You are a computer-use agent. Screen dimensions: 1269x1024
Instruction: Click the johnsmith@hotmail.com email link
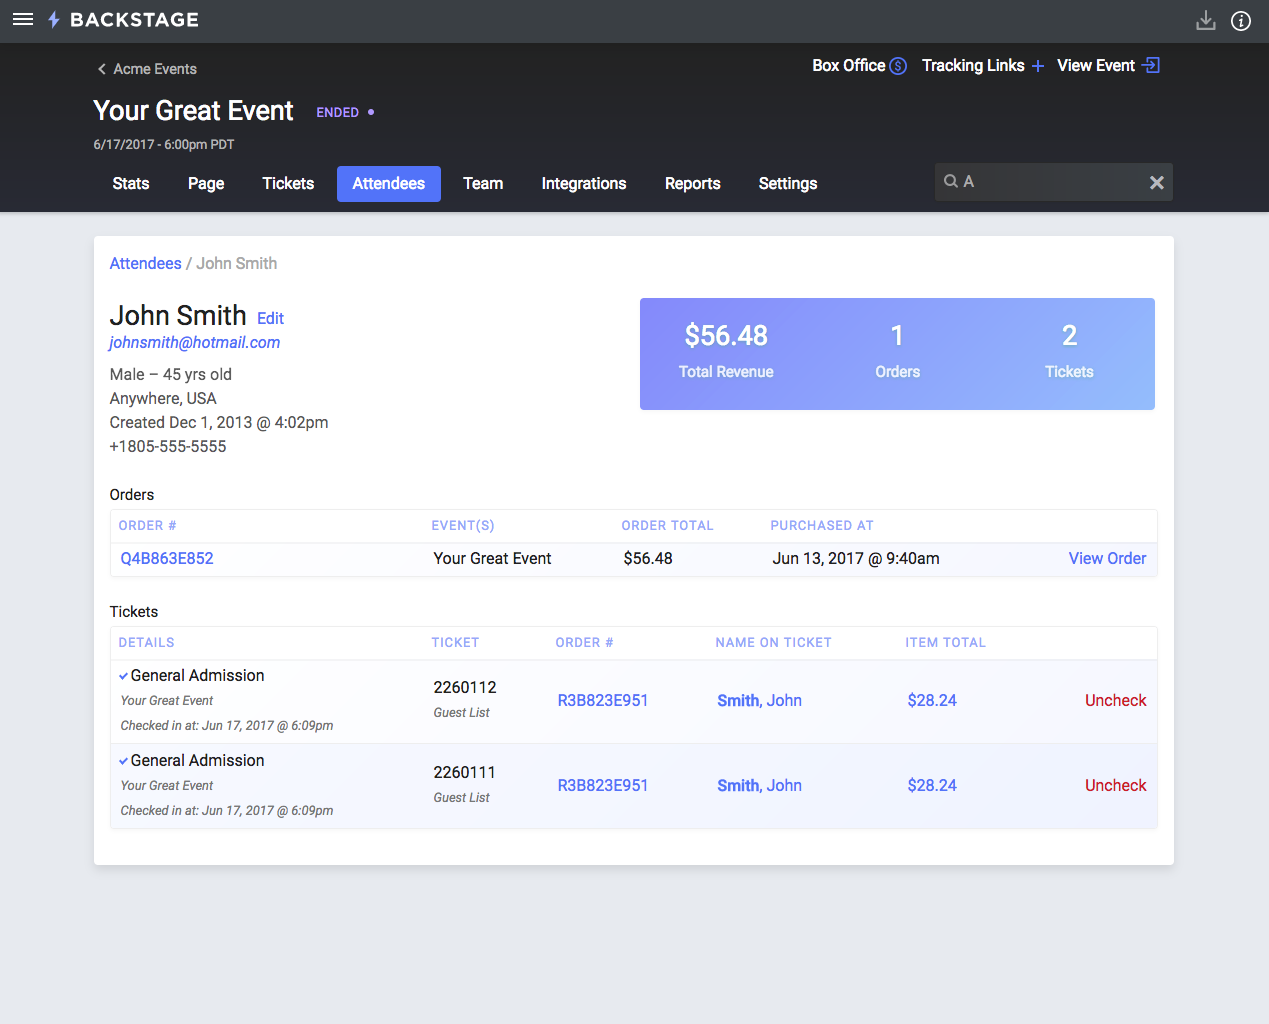(195, 343)
